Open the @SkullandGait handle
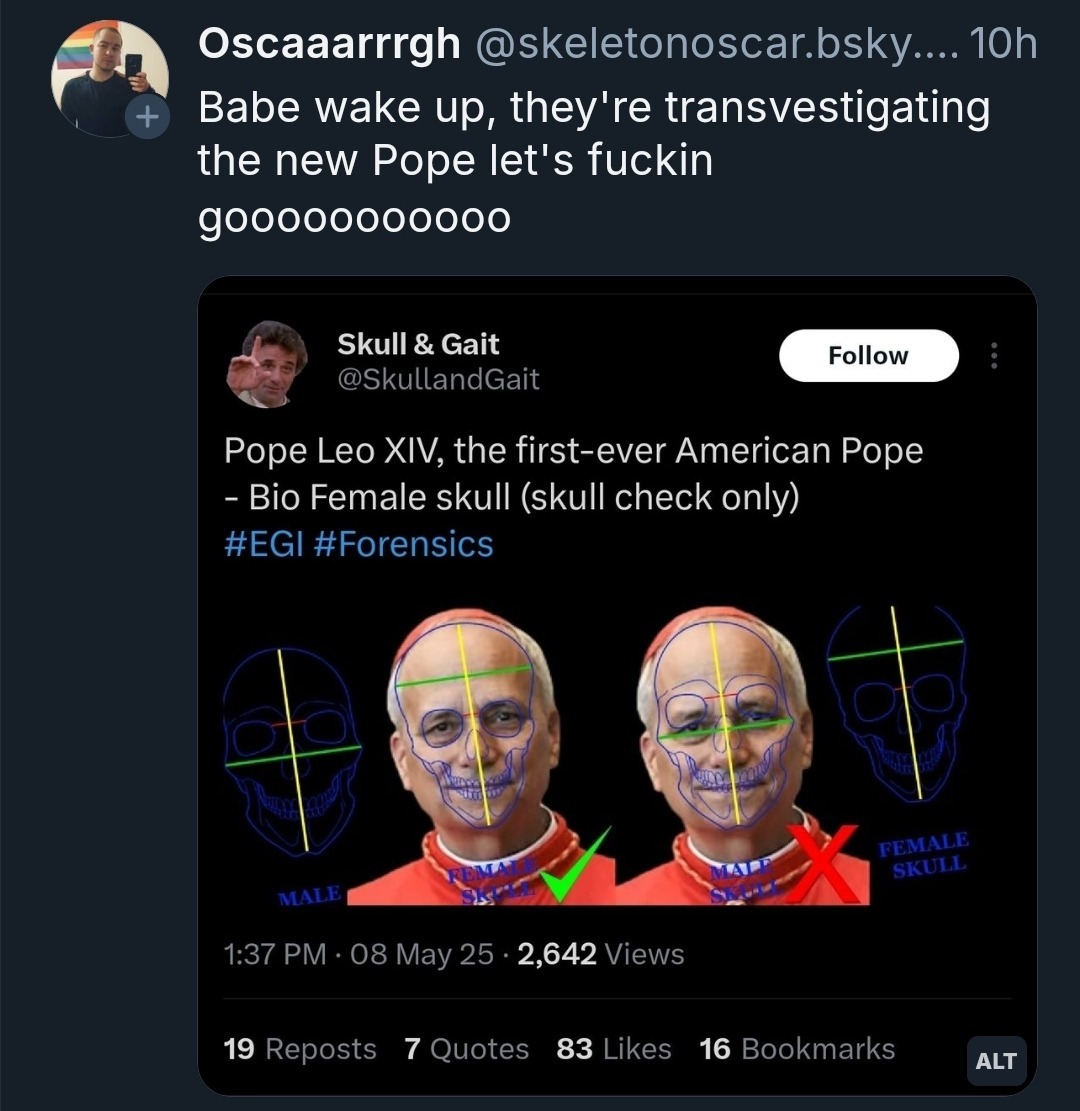The image size is (1080, 1111). click(x=438, y=379)
